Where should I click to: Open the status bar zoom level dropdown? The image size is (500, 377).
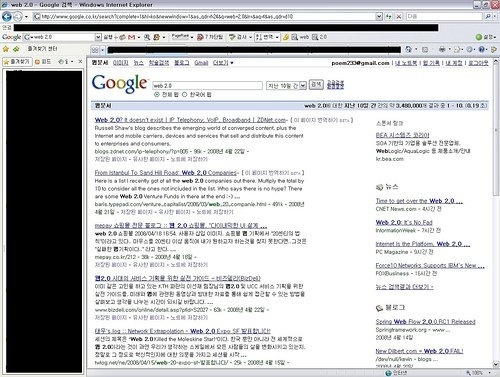[x=489, y=373]
